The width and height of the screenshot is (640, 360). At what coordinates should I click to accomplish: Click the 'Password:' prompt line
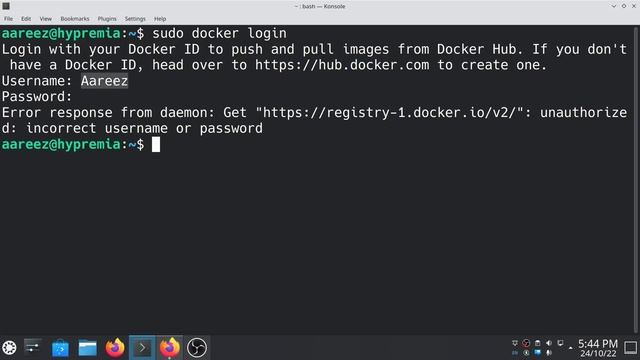click(x=37, y=97)
